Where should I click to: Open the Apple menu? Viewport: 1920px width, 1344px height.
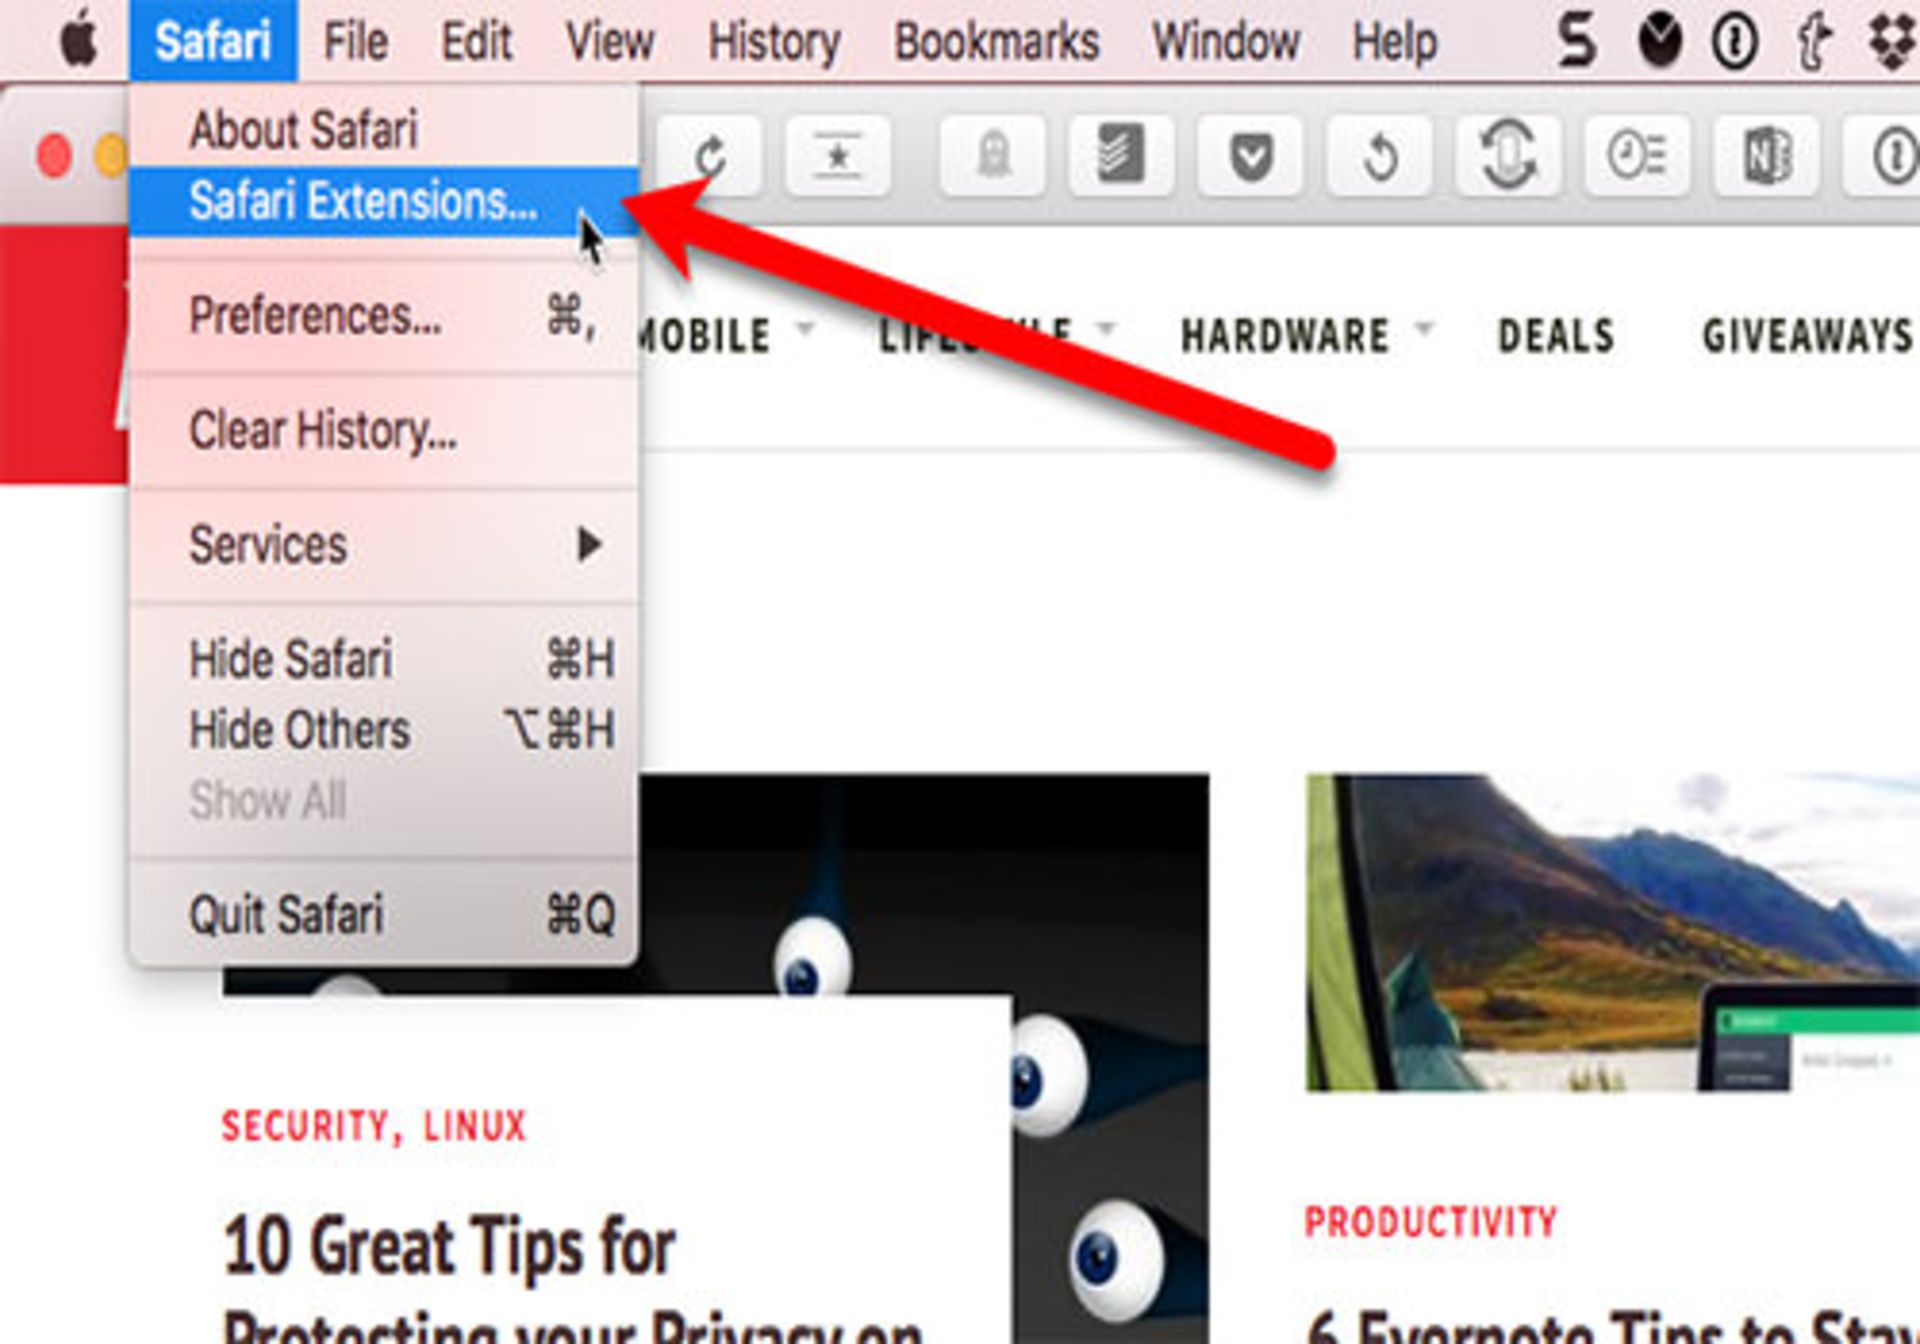tap(79, 41)
